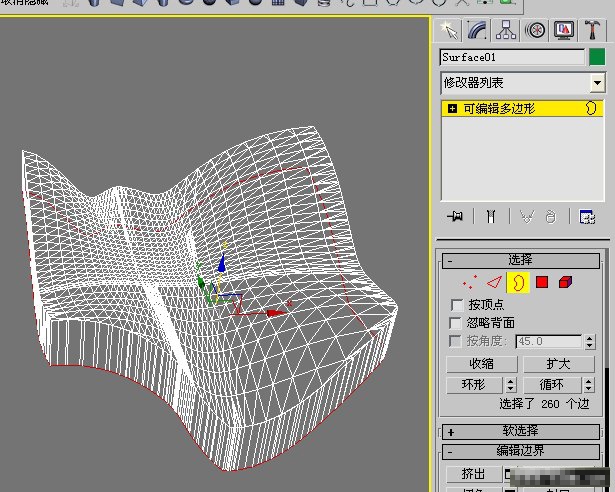Click the border sub-object icon on the 可编辑多边形 row

pos(591,108)
